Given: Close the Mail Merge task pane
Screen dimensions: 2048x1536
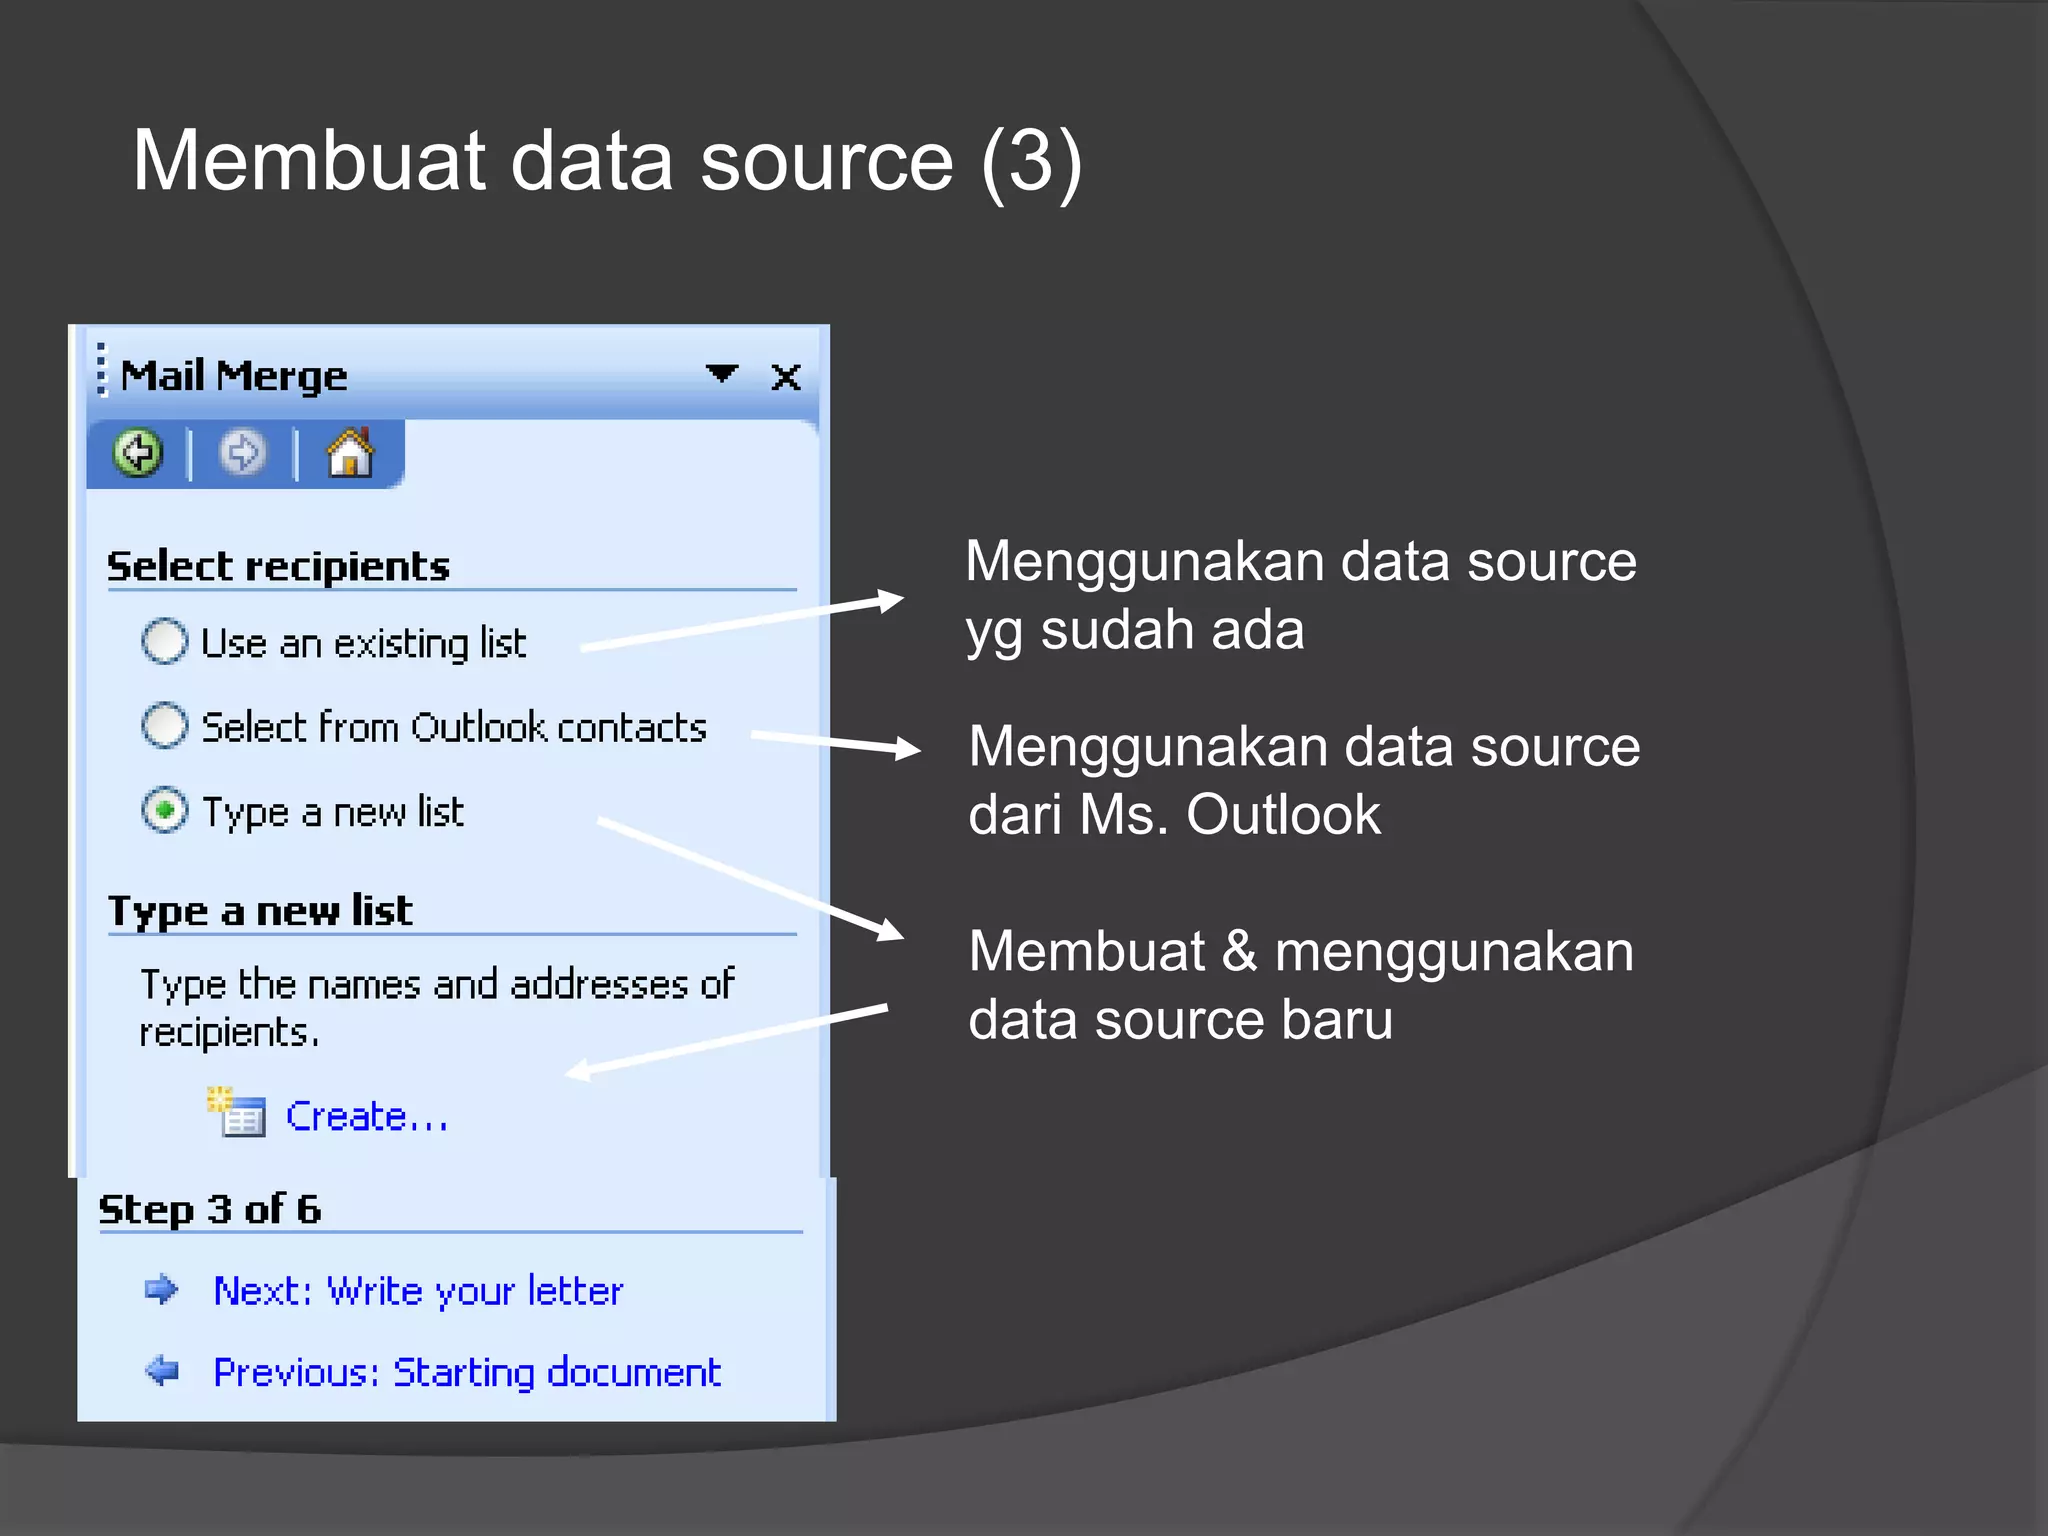Looking at the screenshot, I should [786, 377].
